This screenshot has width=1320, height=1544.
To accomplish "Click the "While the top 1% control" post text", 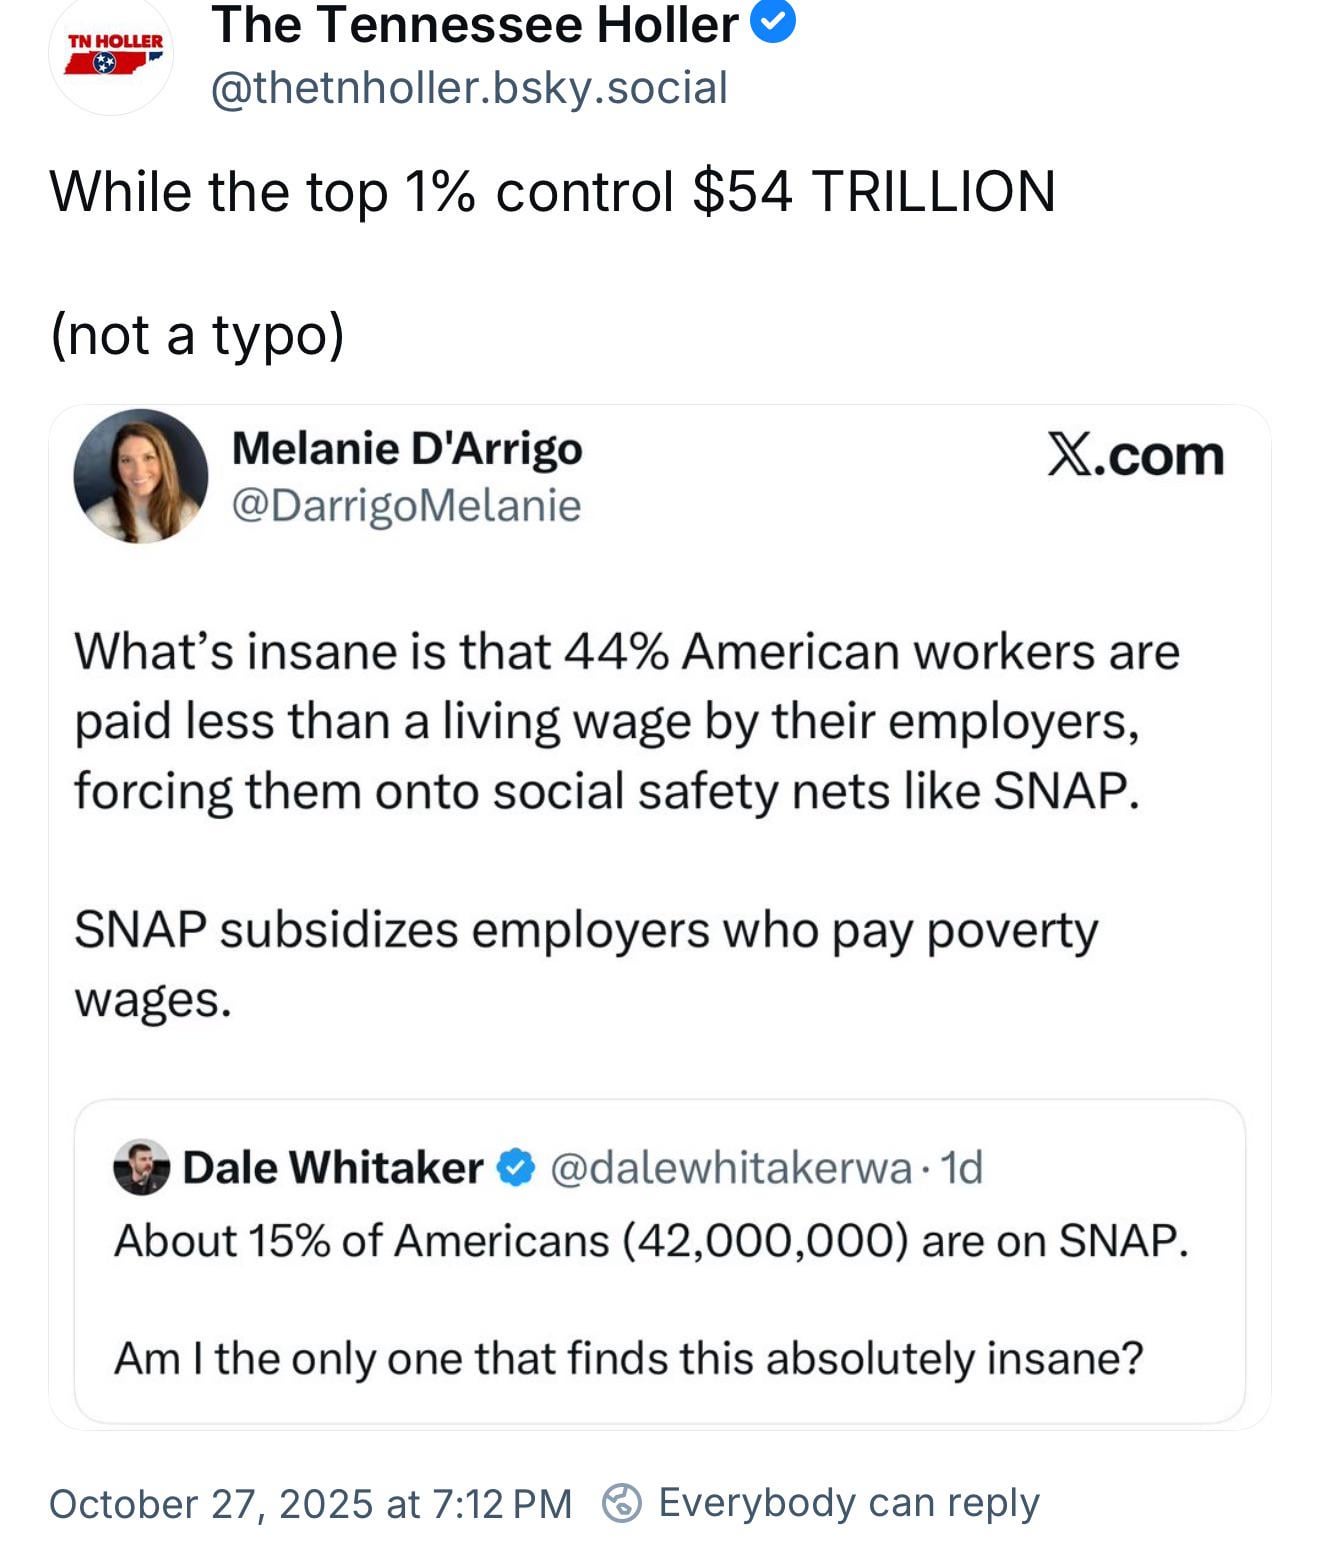I will pos(552,191).
